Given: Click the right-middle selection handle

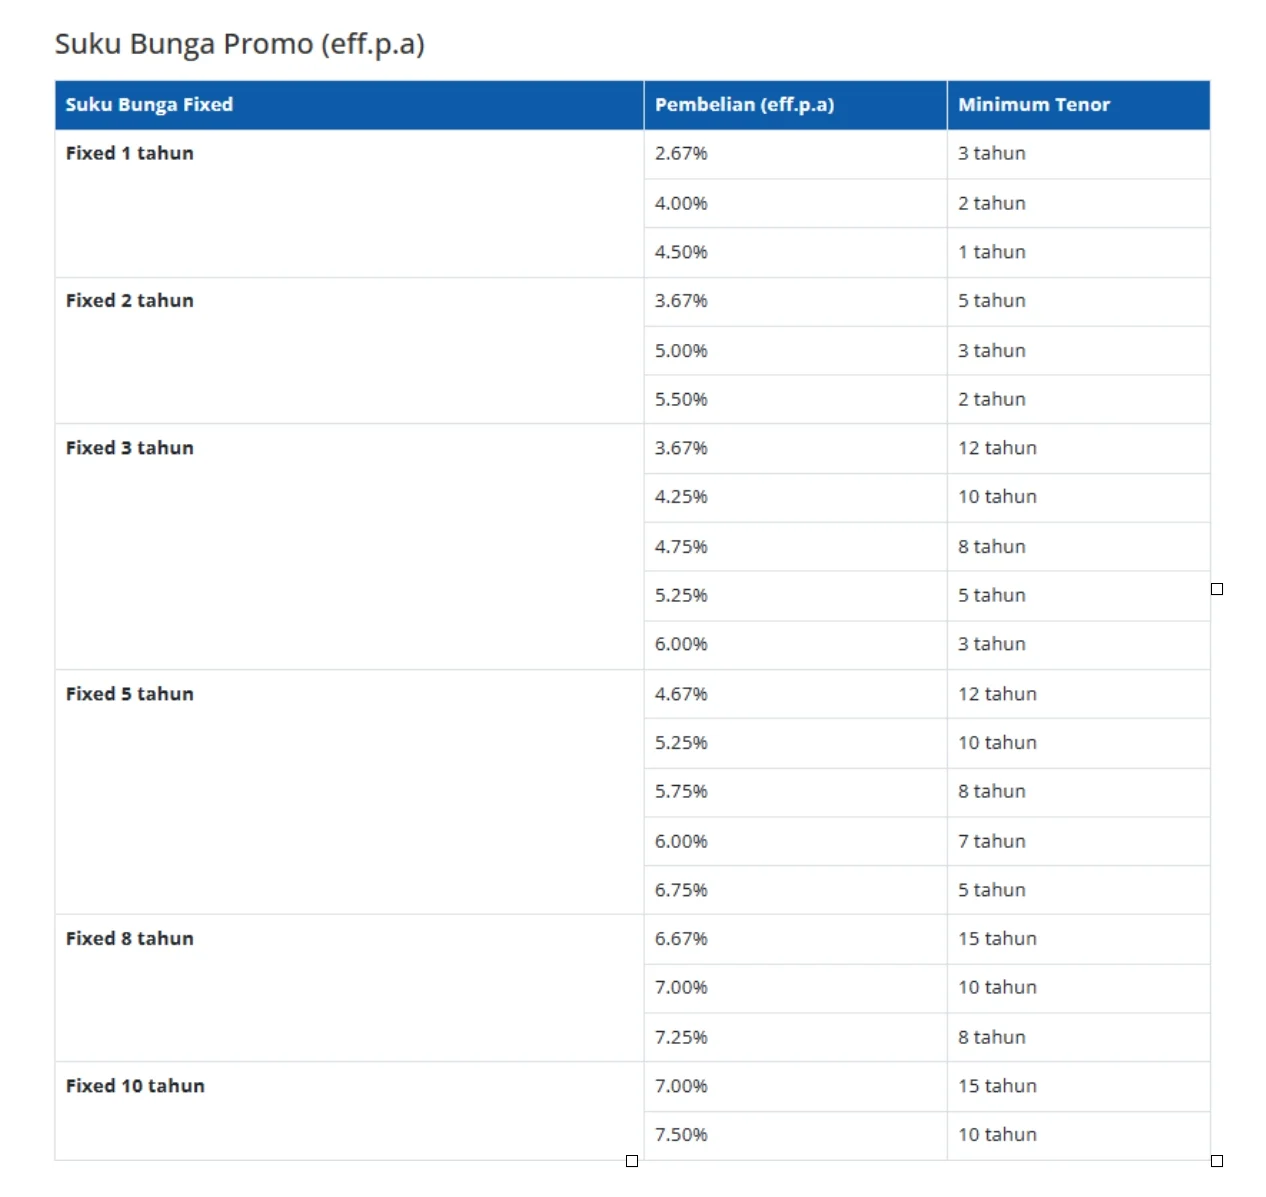Looking at the screenshot, I should 1217,589.
